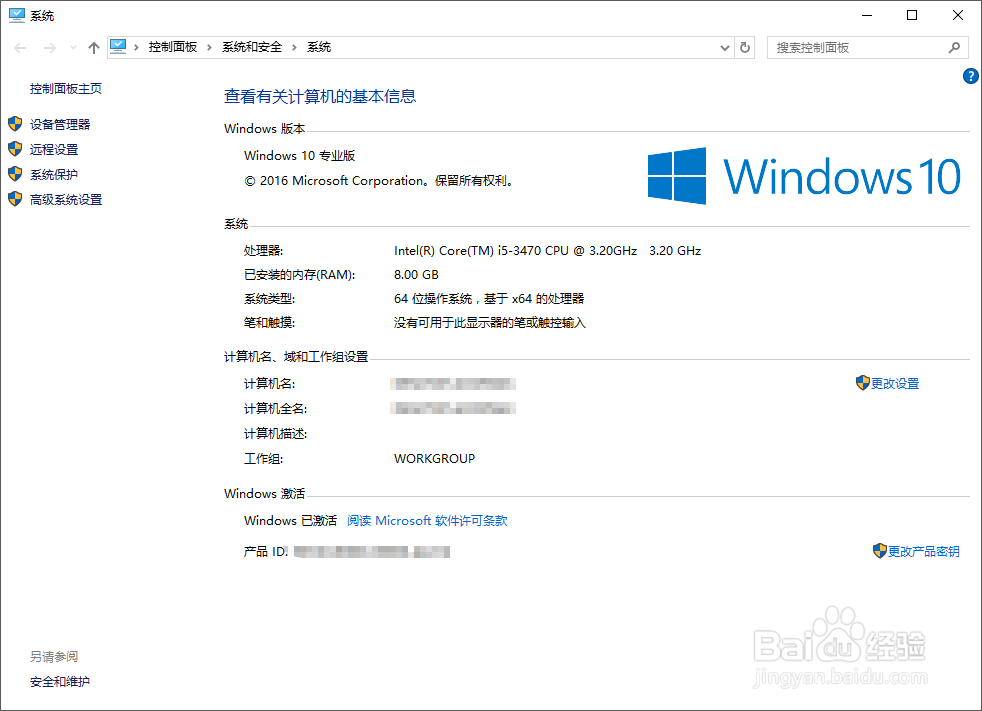Screen dimensions: 982x711
Task: Click the Back navigation arrow
Action: tap(20, 48)
